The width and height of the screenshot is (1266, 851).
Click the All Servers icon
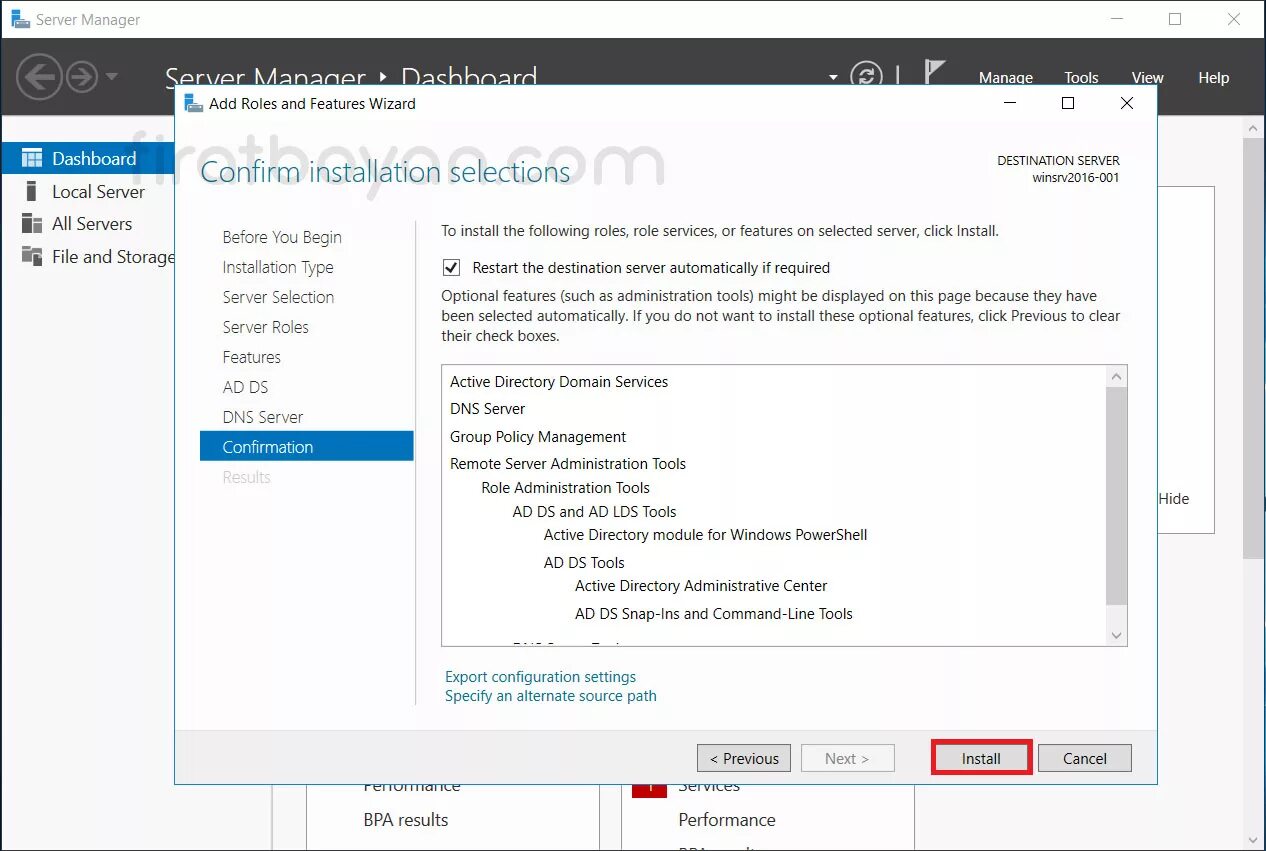coord(32,224)
